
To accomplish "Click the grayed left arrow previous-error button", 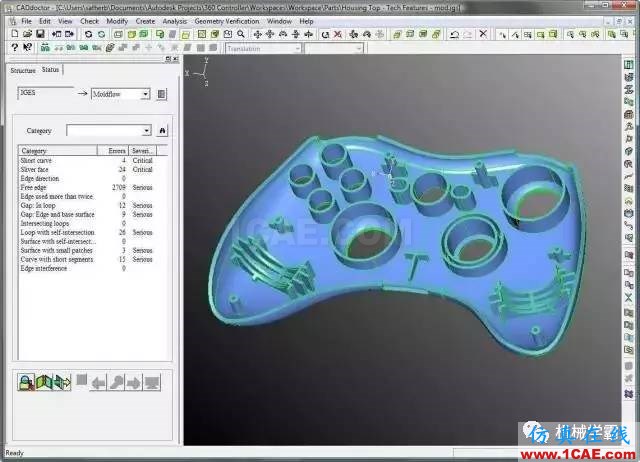I will (98, 382).
